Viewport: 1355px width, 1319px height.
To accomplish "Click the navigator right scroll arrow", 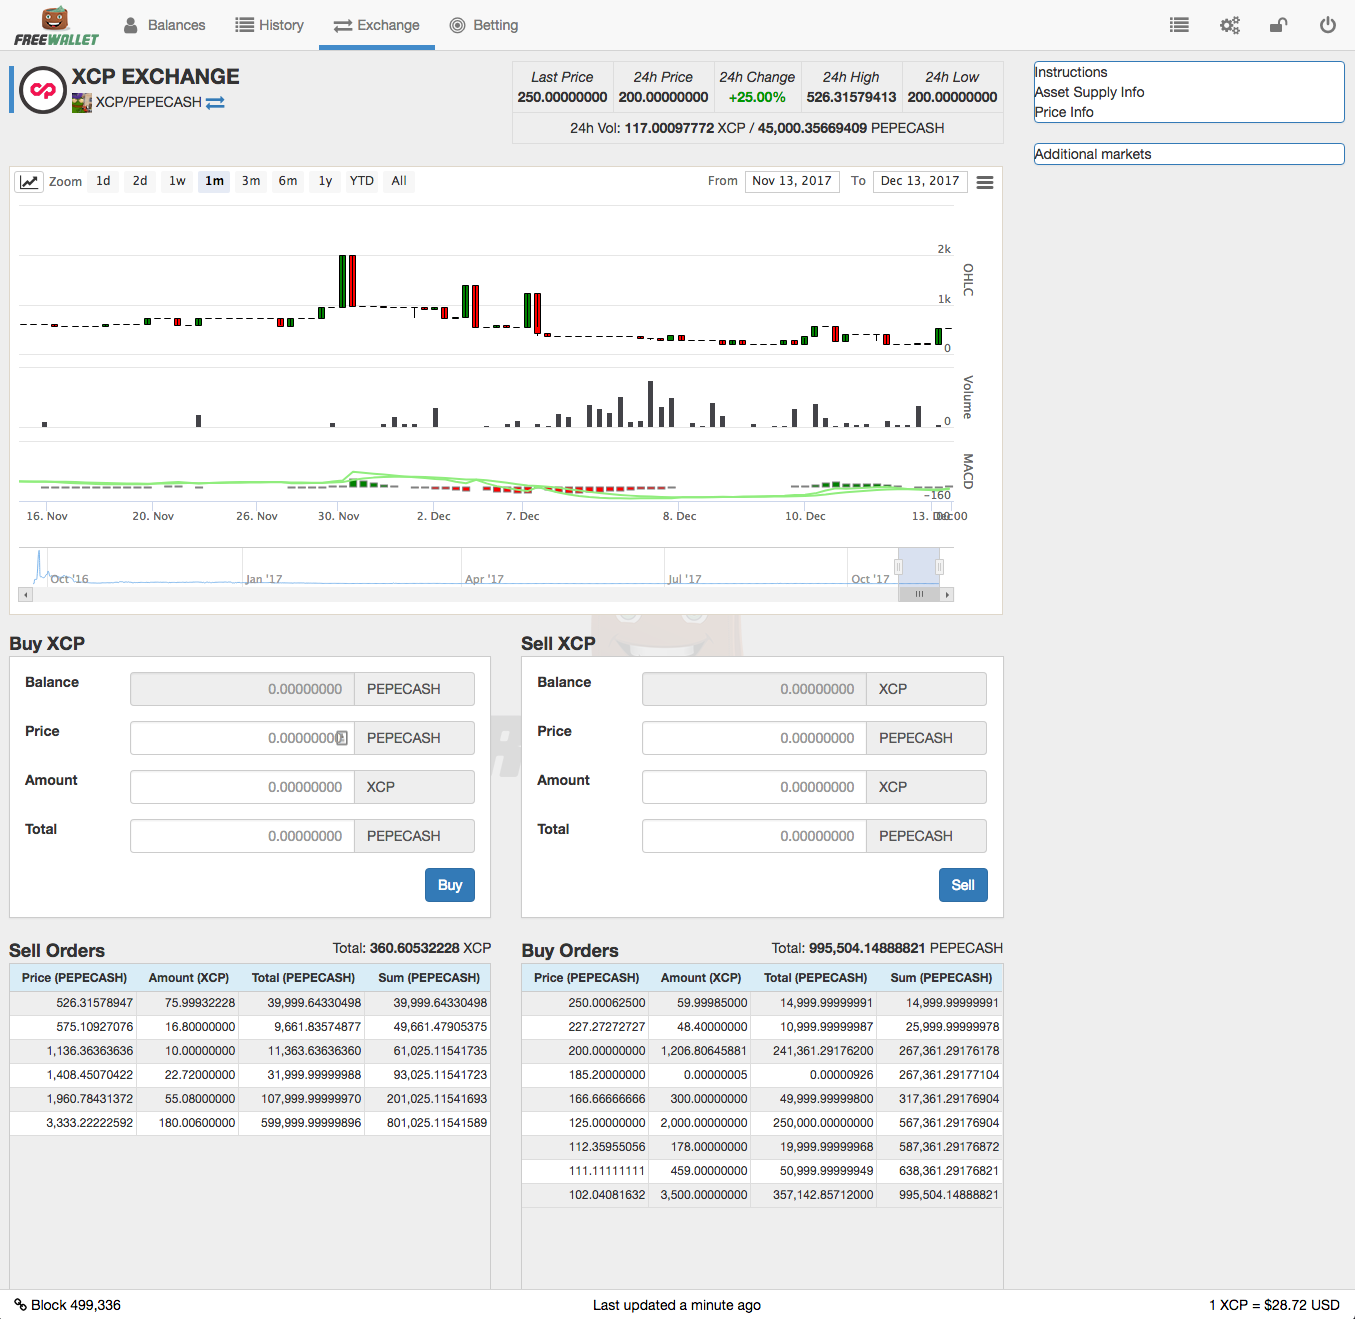I will pos(947,594).
